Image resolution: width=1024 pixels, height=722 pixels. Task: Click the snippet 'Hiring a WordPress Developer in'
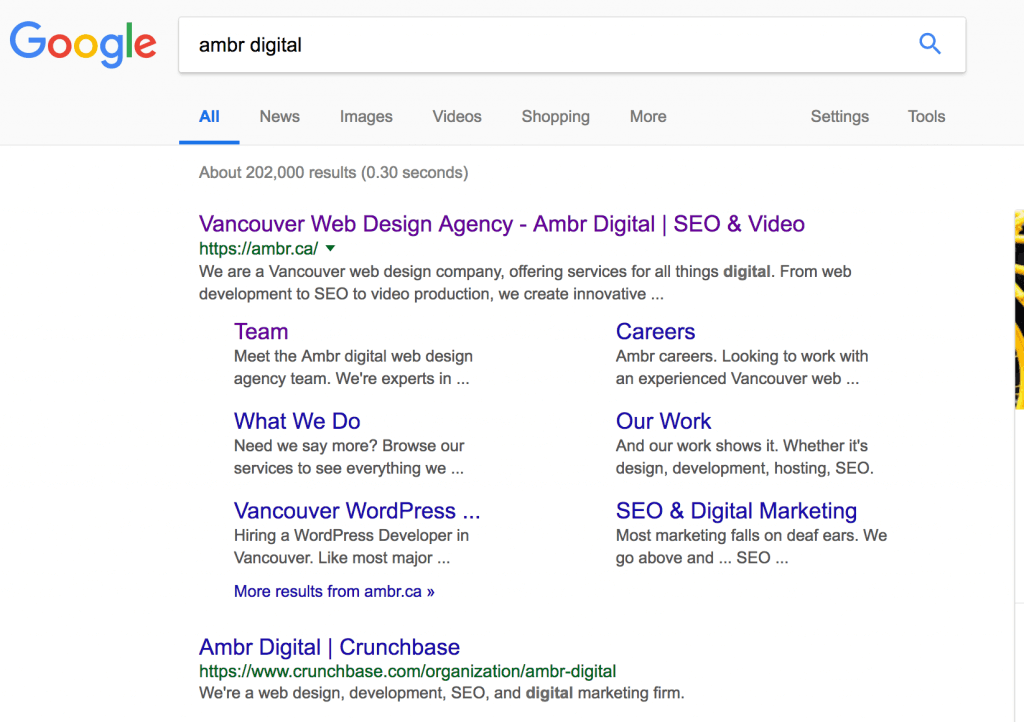(x=351, y=546)
